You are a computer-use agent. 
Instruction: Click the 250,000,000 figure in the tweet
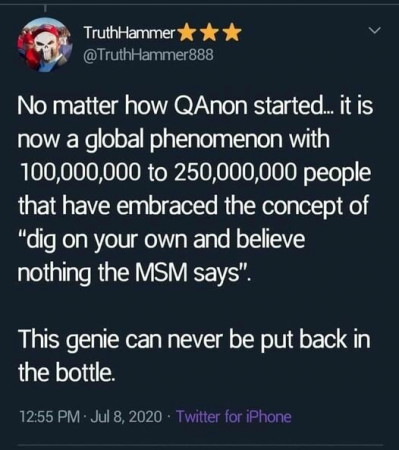click(236, 173)
